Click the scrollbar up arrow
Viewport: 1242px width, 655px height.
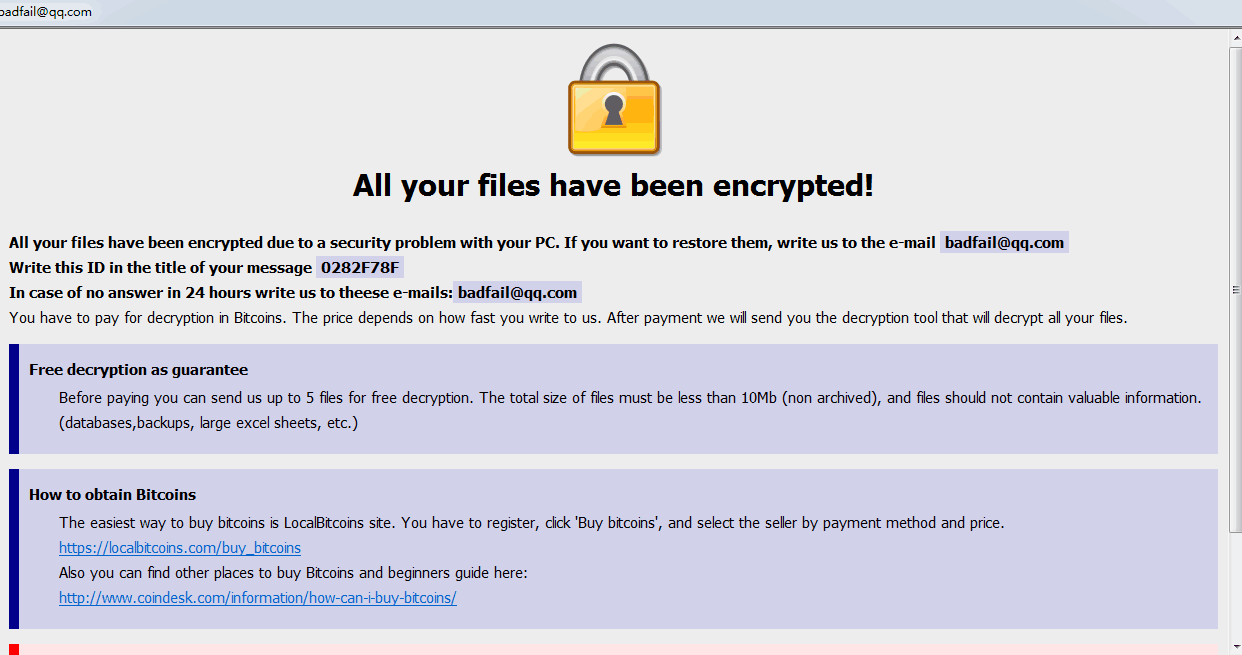[1235, 38]
